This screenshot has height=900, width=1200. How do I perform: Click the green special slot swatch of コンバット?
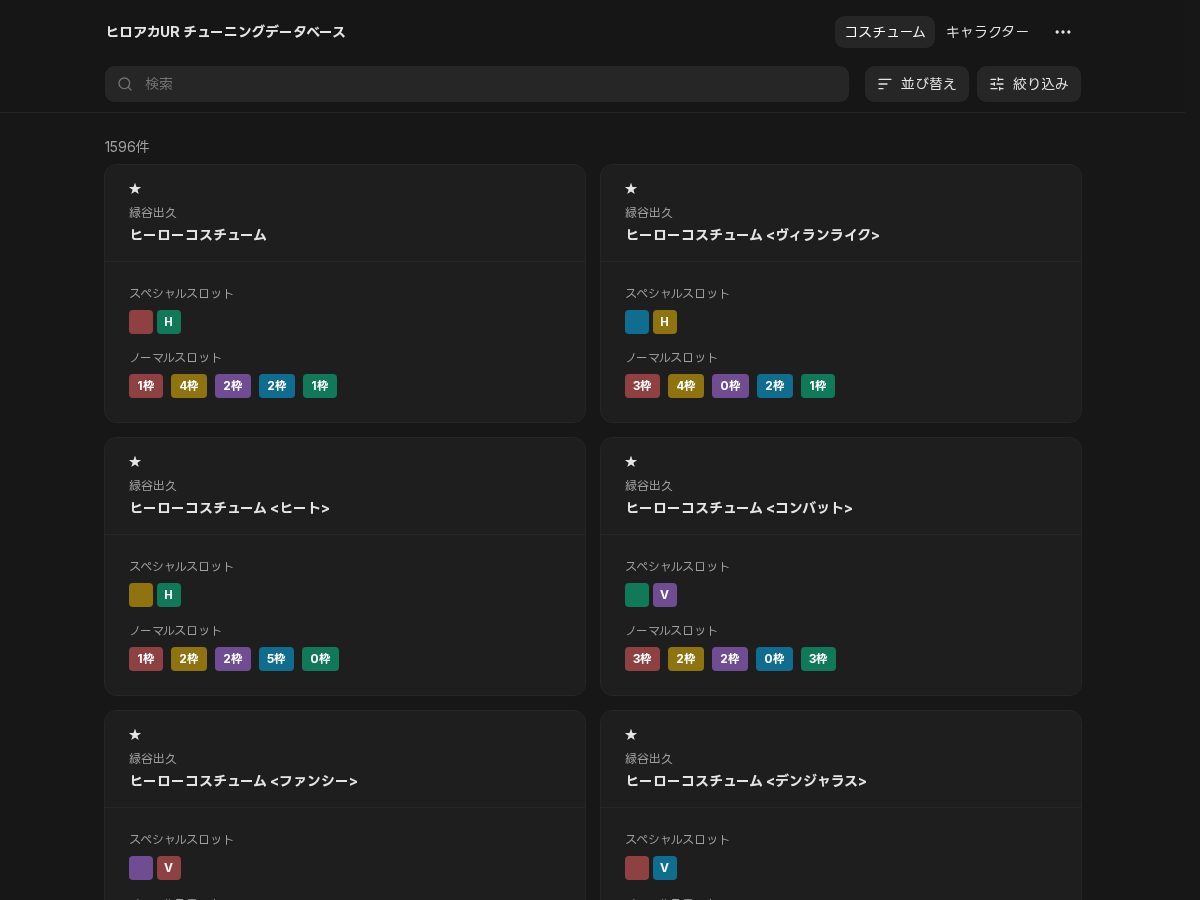click(637, 595)
